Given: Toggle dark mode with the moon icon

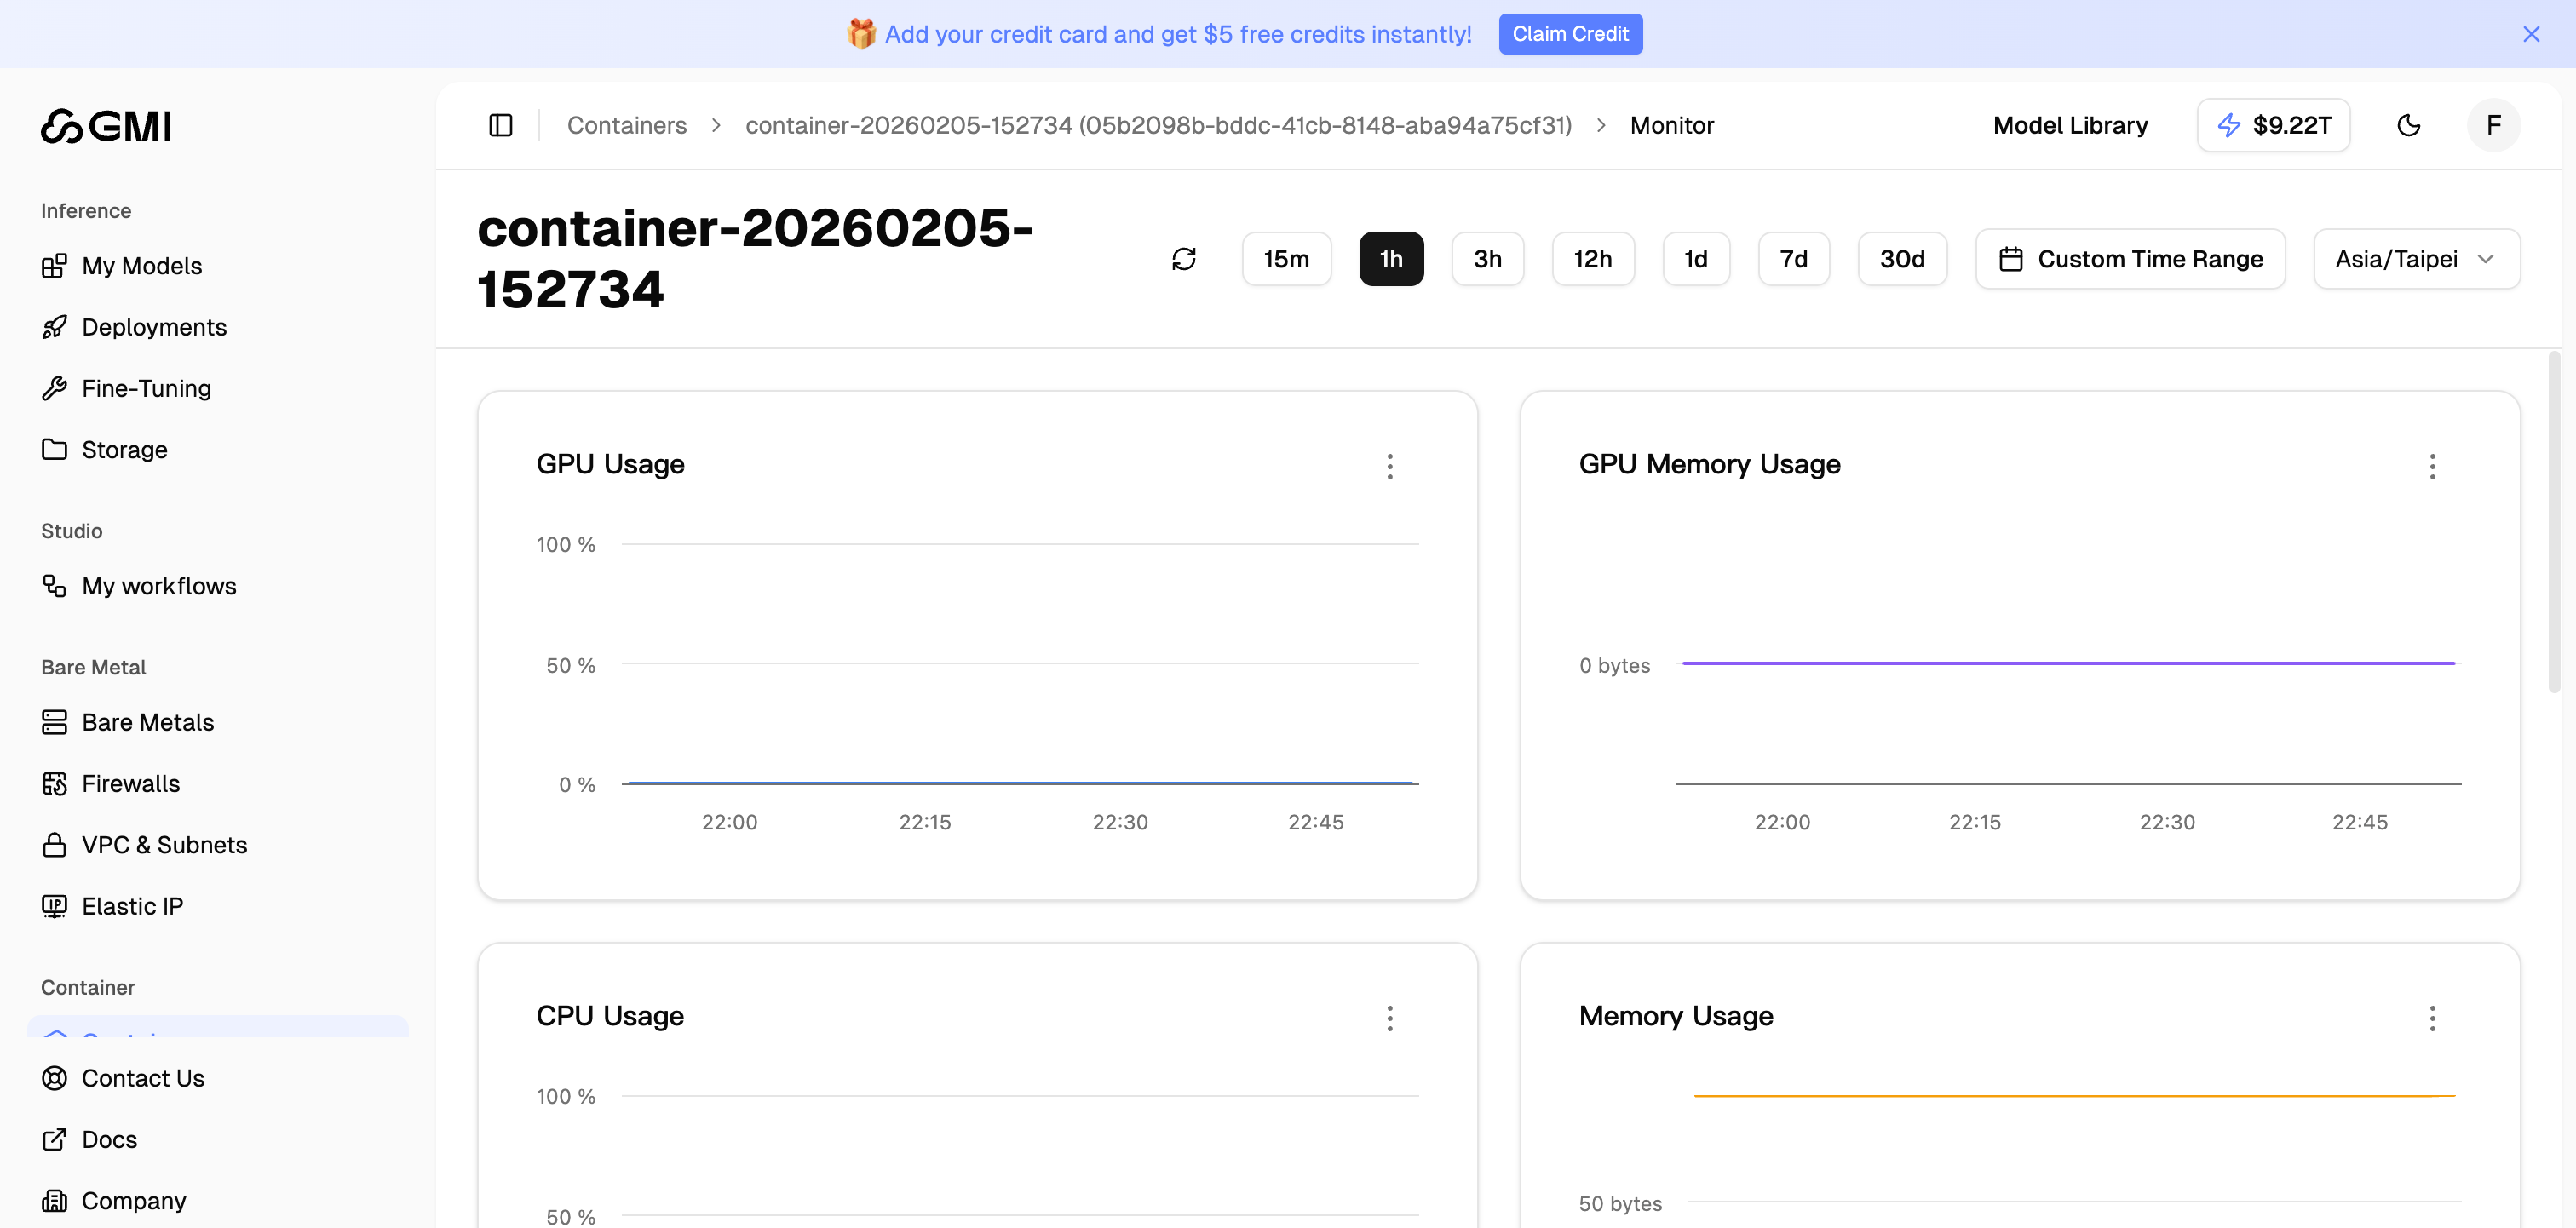Looking at the screenshot, I should coord(2409,125).
